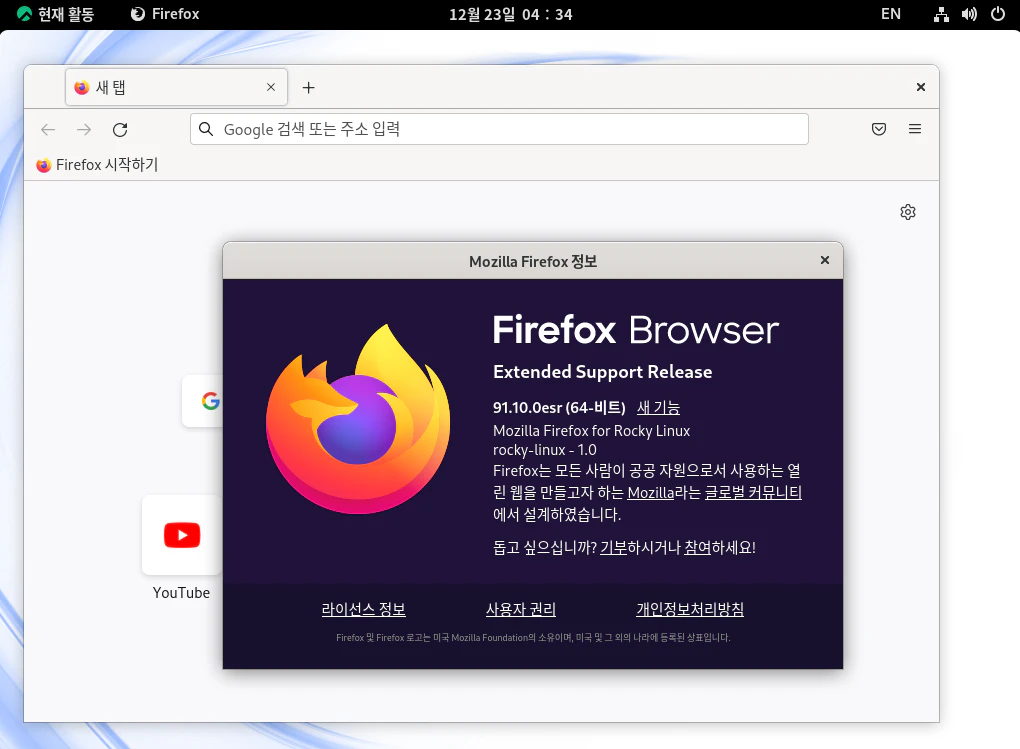Click the volume speaker icon

tap(969, 14)
